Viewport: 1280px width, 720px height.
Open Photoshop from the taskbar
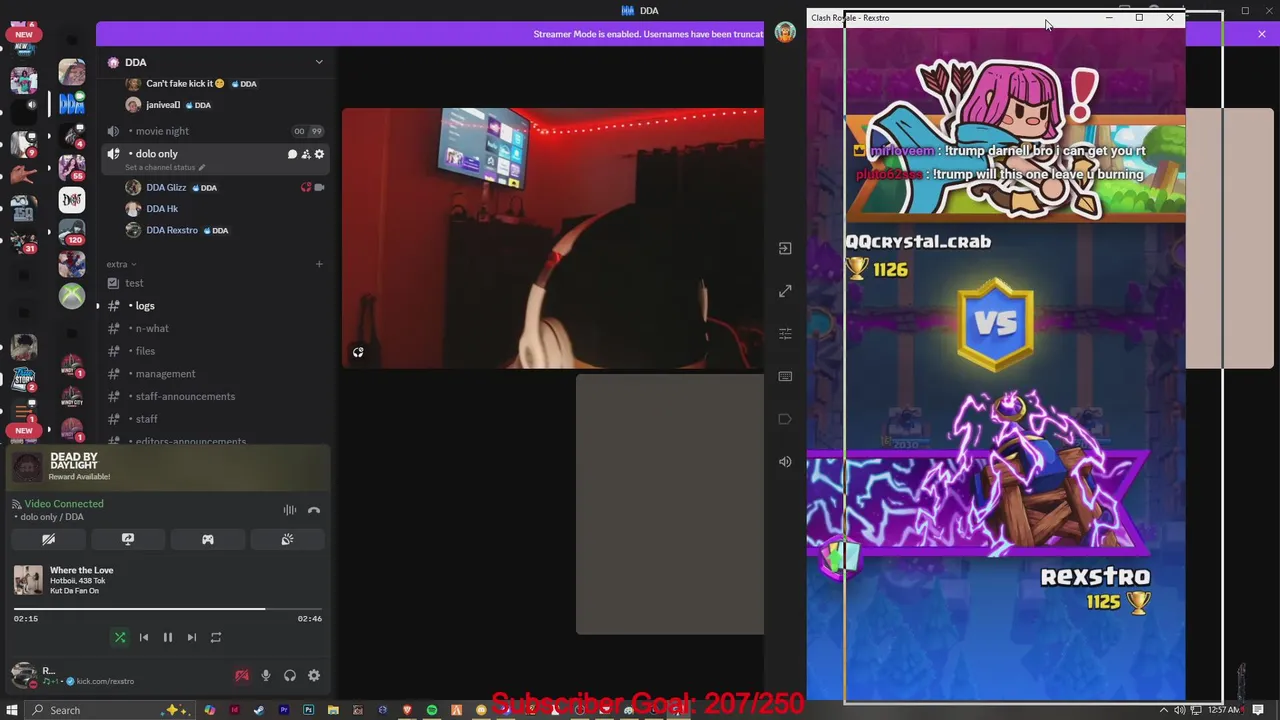(309, 710)
